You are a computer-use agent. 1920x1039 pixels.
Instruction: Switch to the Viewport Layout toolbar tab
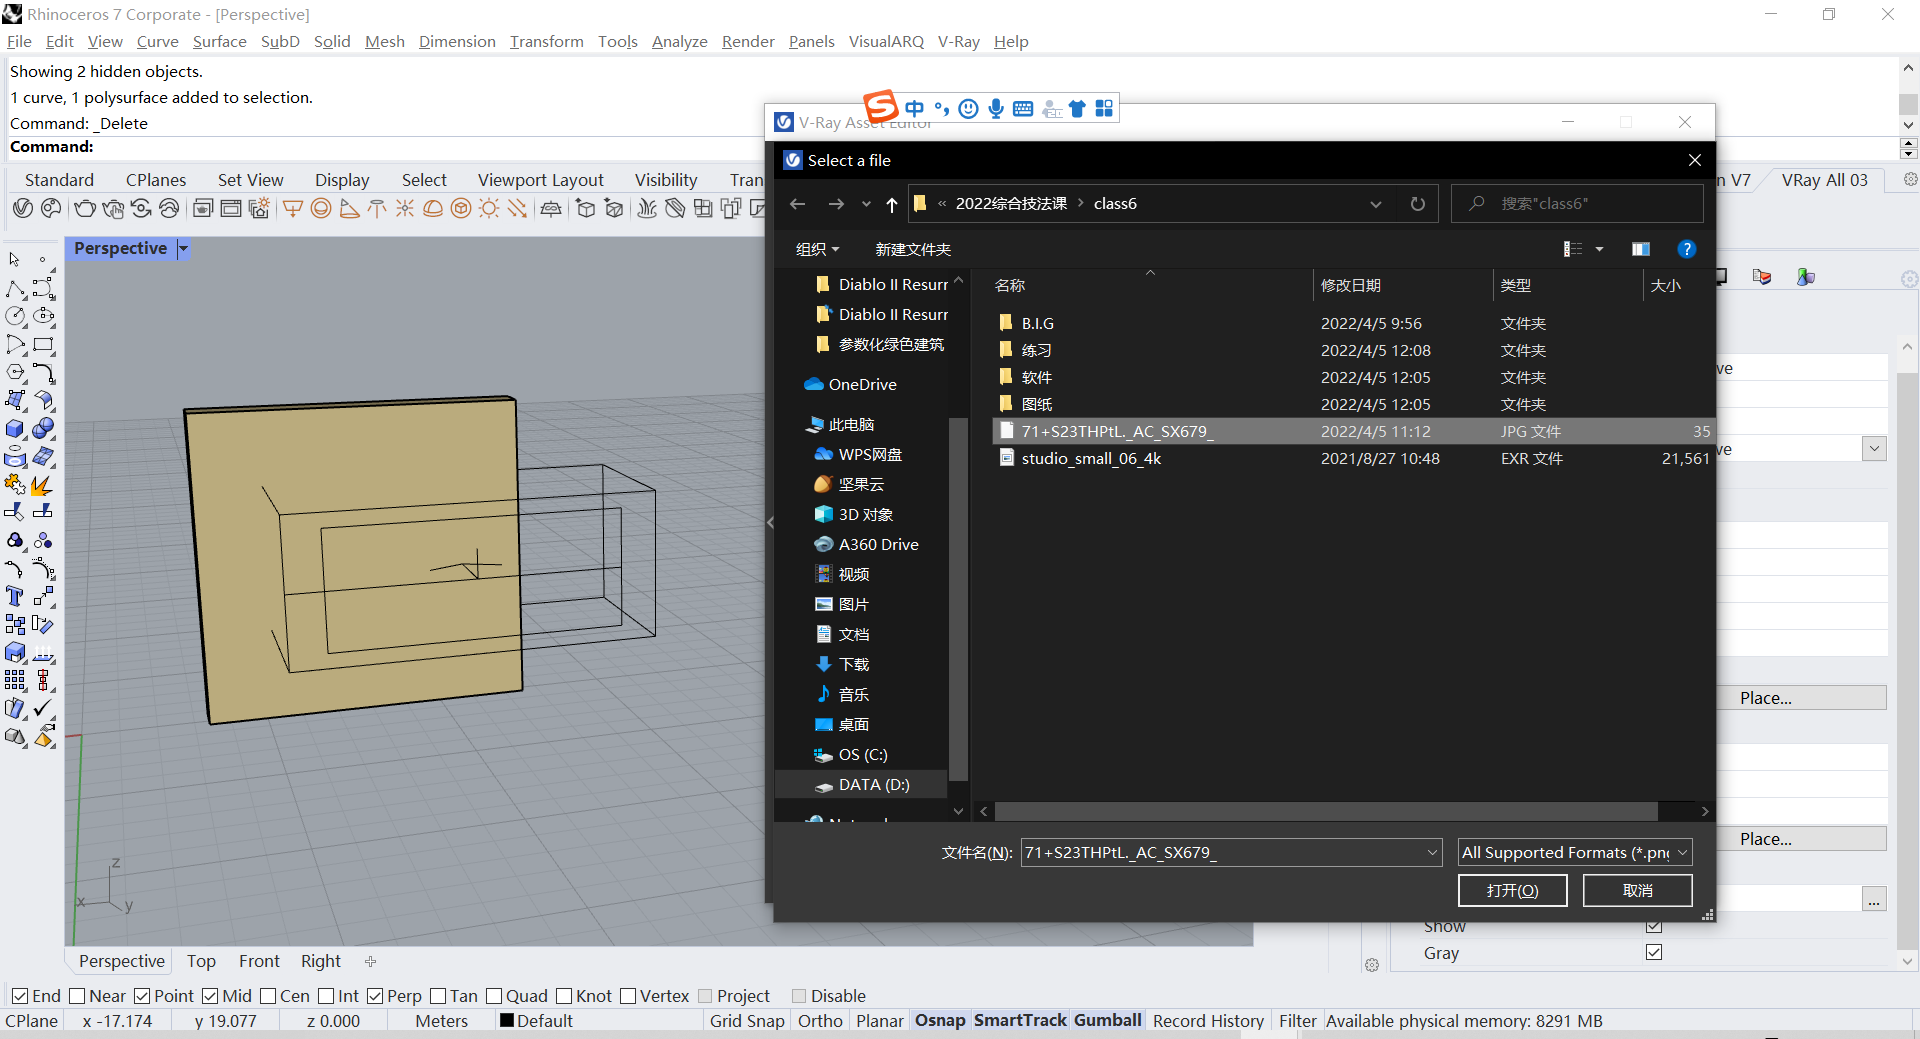pos(541,180)
